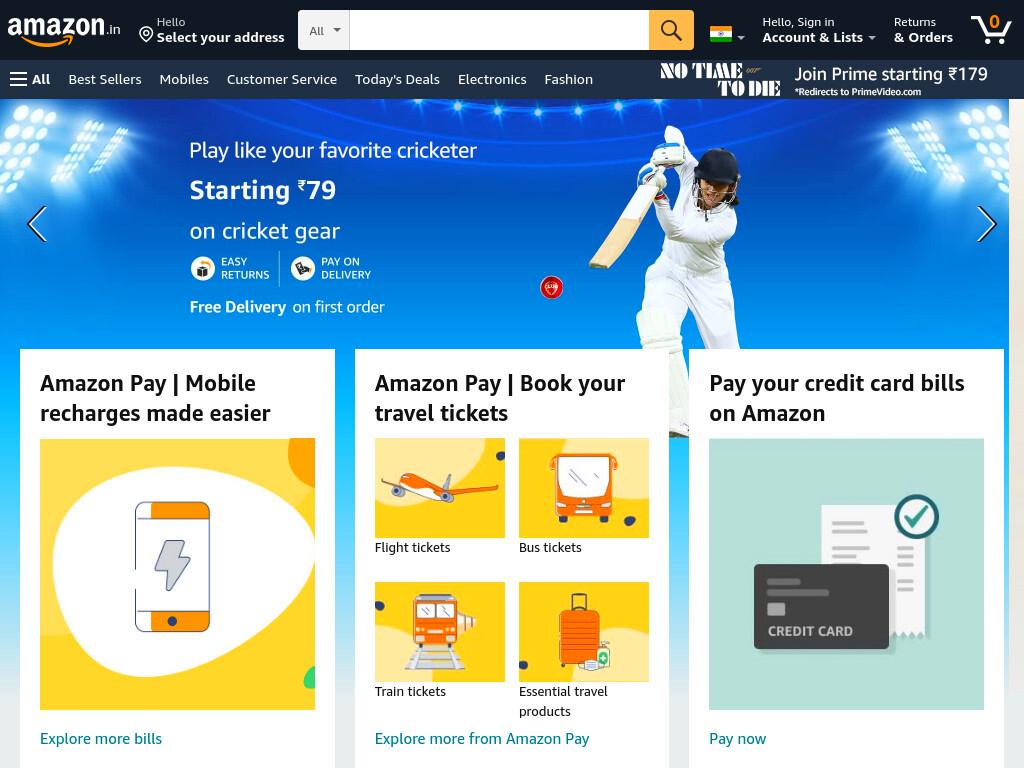Click the location pin address icon
The image size is (1024, 768).
[x=146, y=34]
